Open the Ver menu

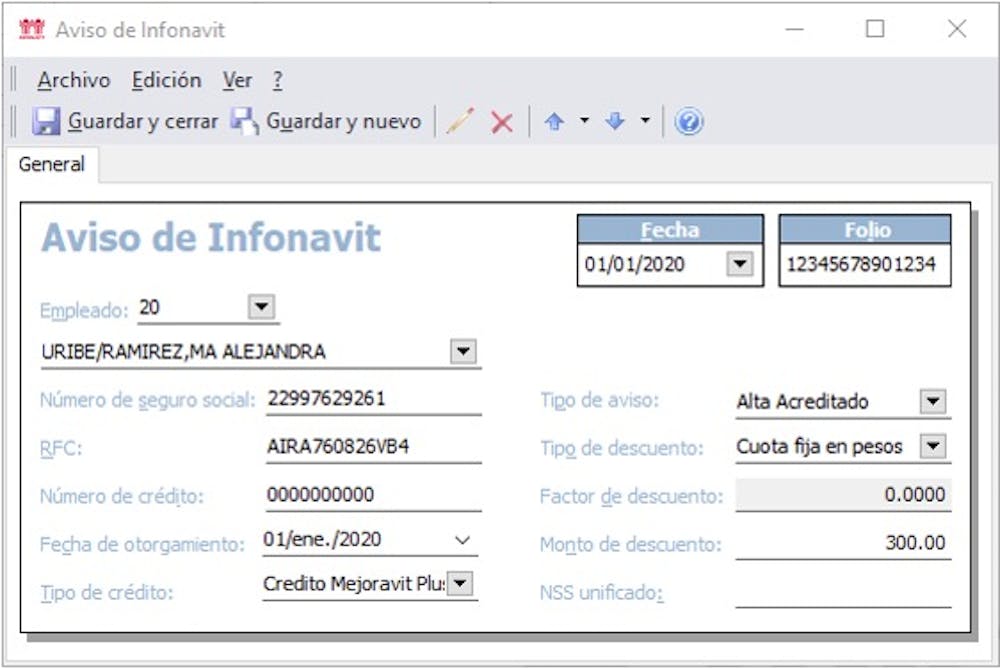click(x=237, y=80)
